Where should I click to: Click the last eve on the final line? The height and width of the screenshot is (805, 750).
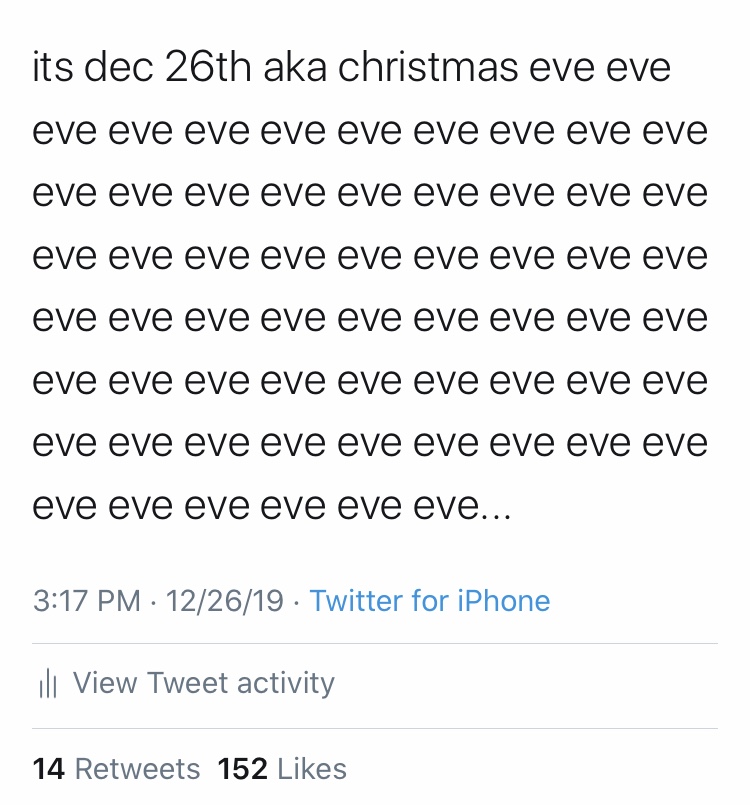point(446,508)
